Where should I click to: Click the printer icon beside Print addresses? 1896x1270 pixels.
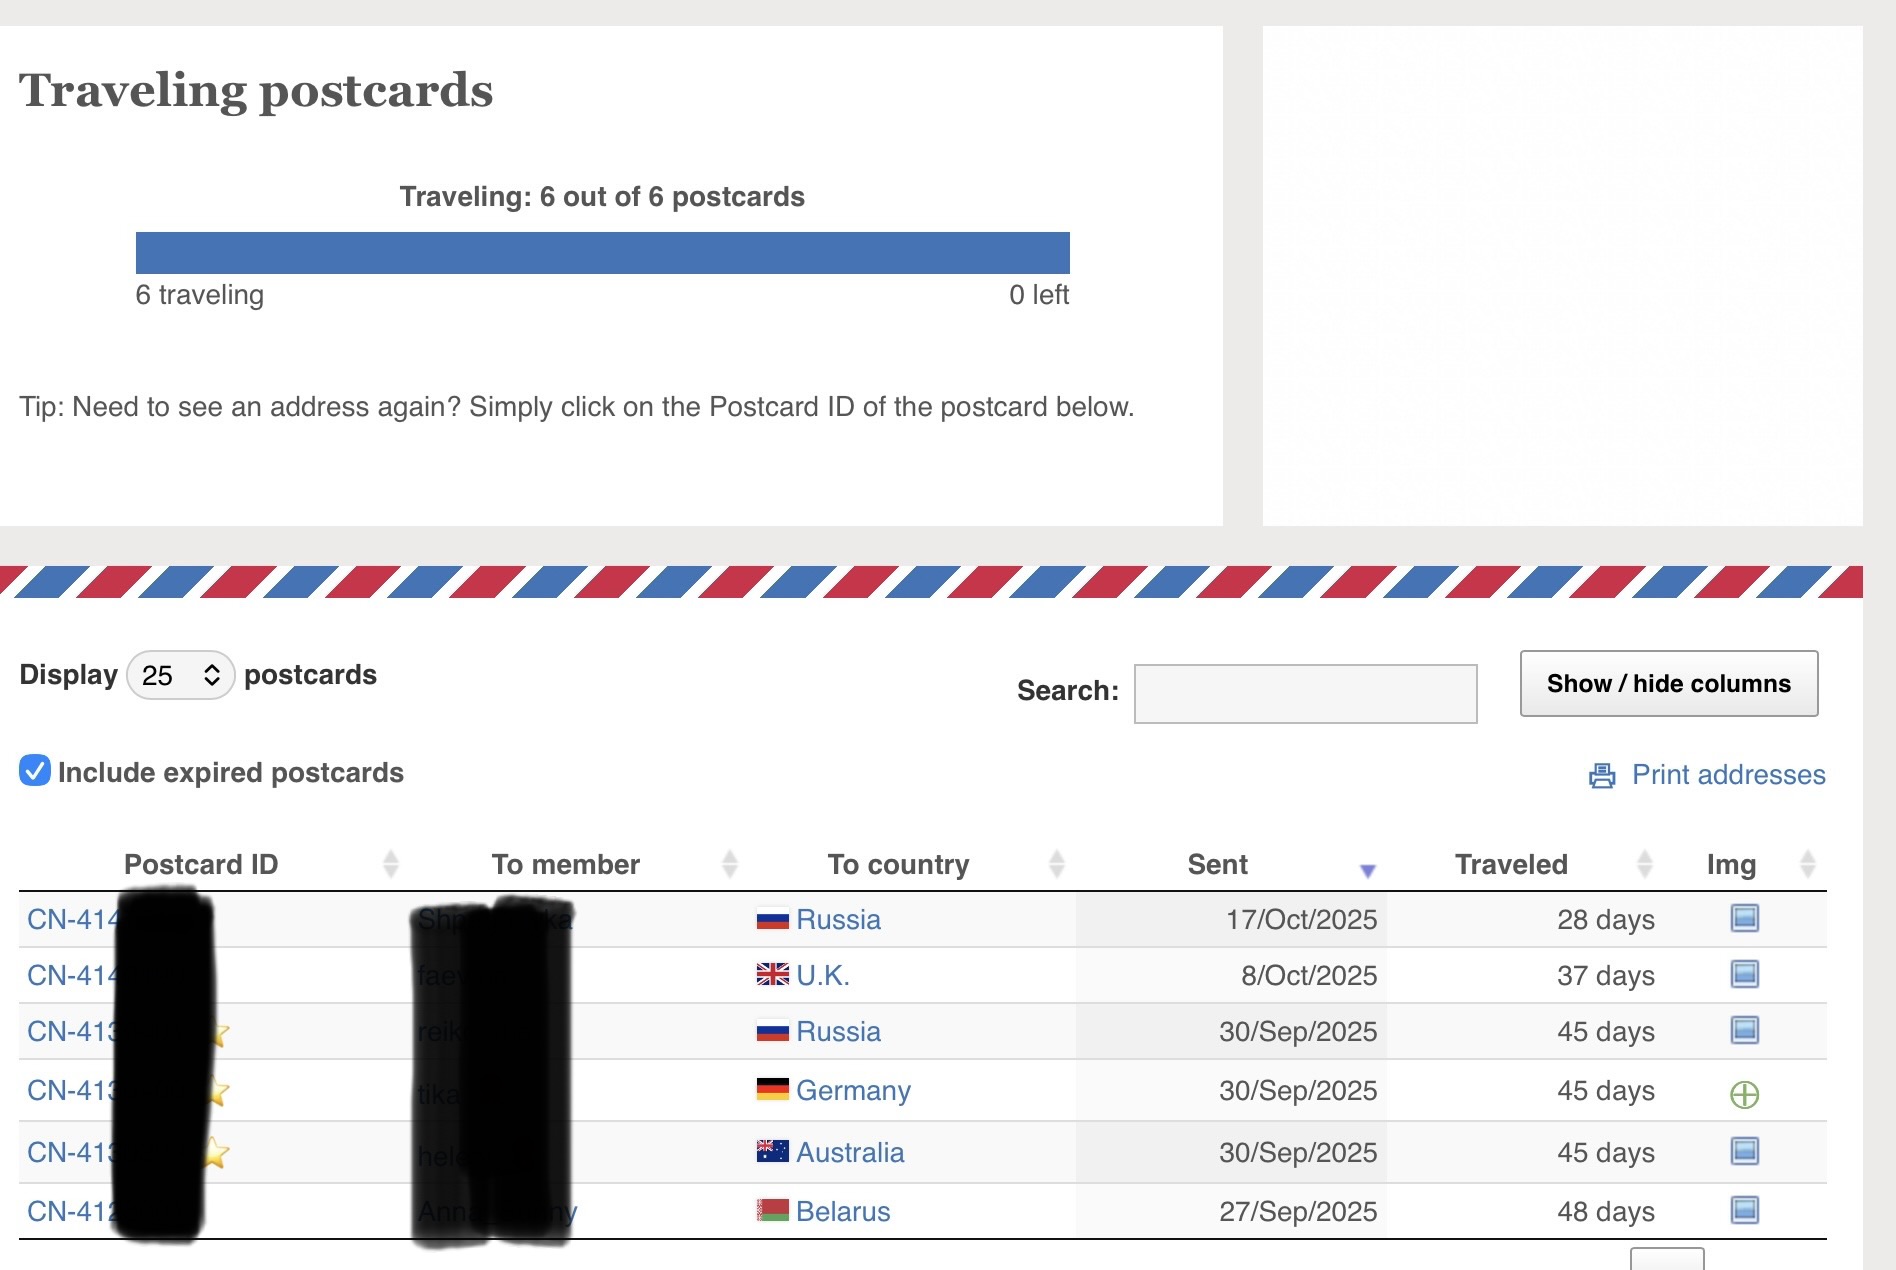(x=1602, y=776)
